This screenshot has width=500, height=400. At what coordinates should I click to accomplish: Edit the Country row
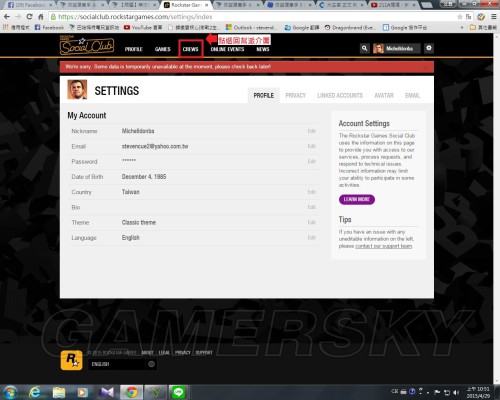(x=311, y=192)
